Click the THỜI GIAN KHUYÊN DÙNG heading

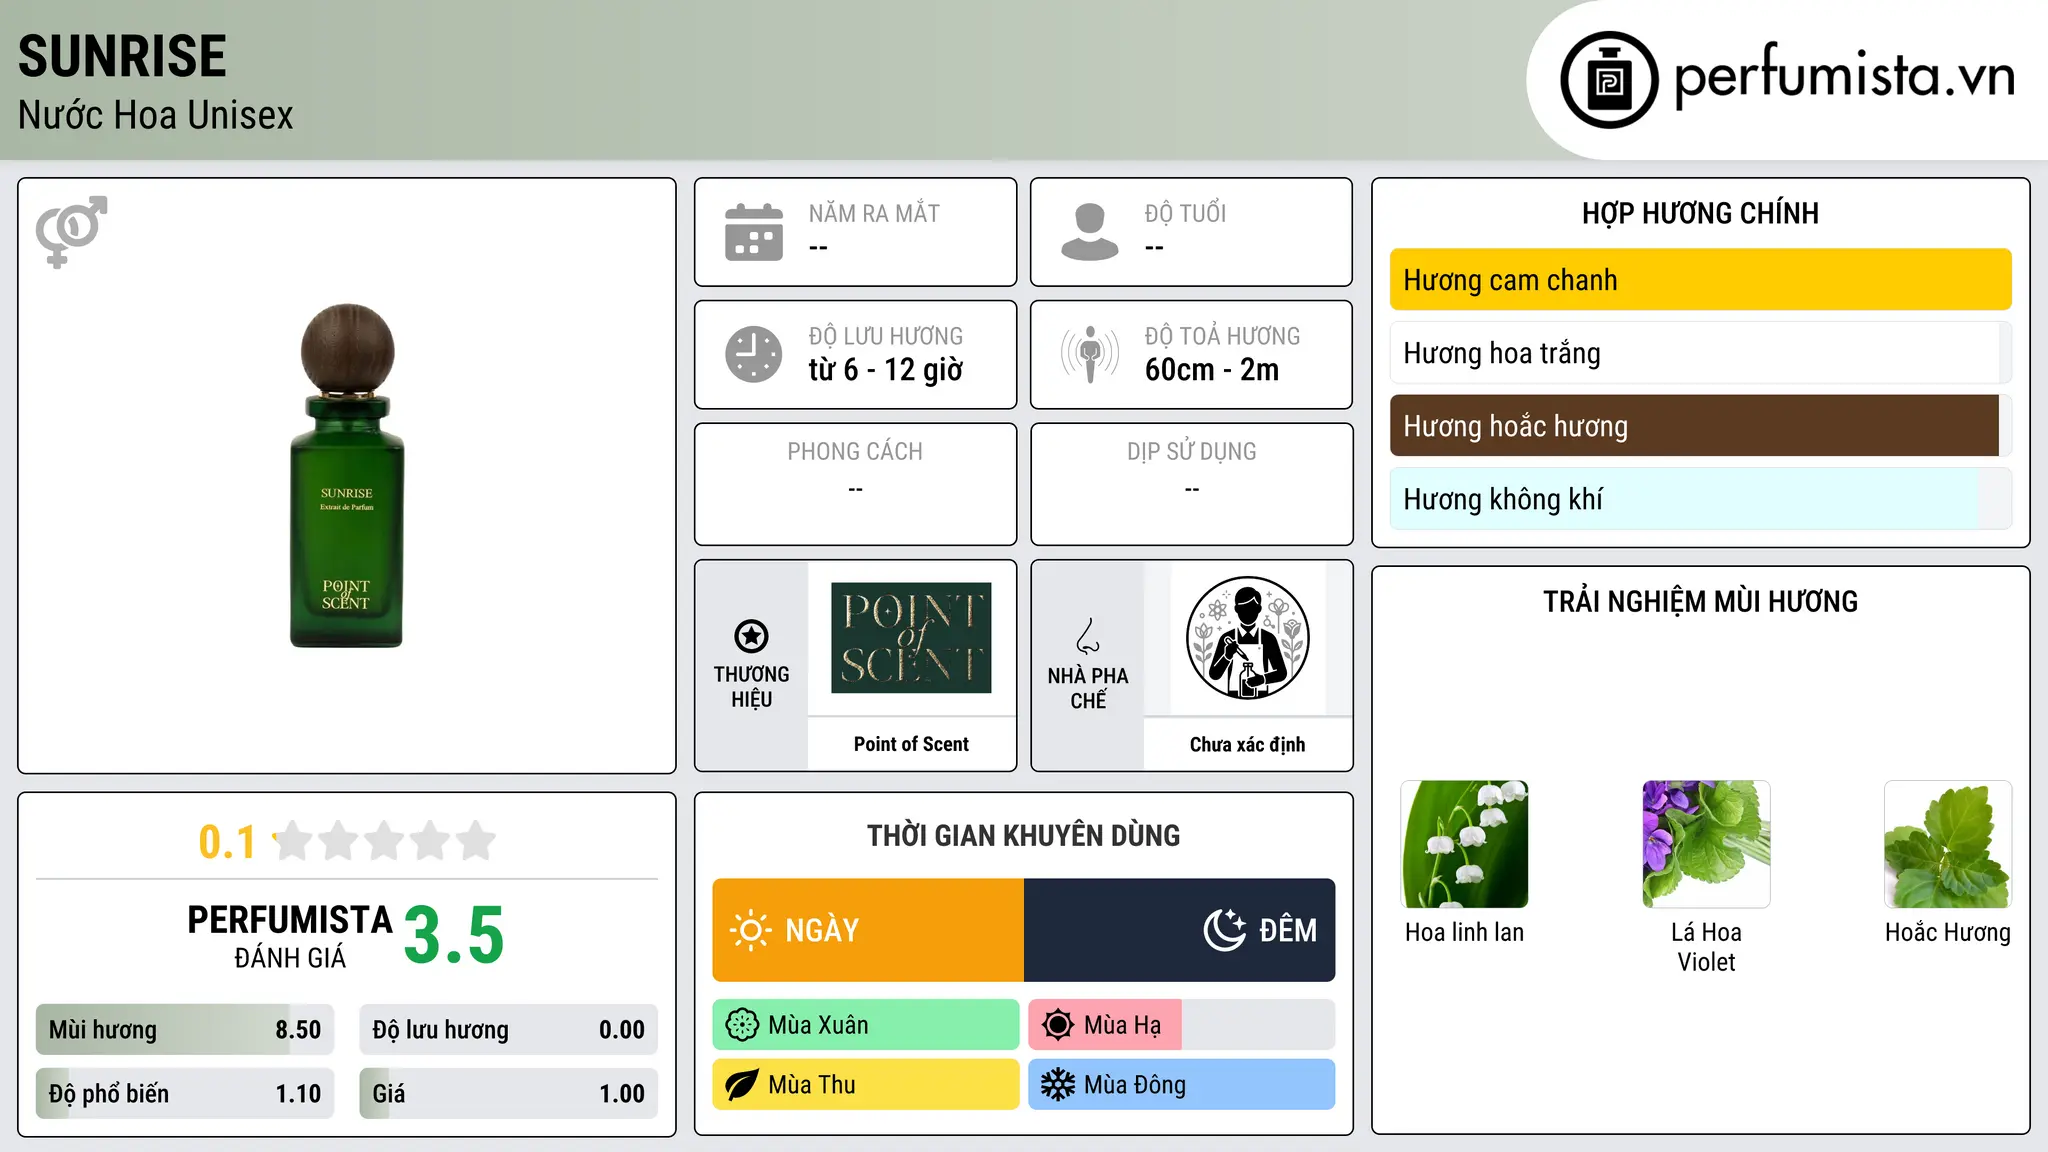1023,835
